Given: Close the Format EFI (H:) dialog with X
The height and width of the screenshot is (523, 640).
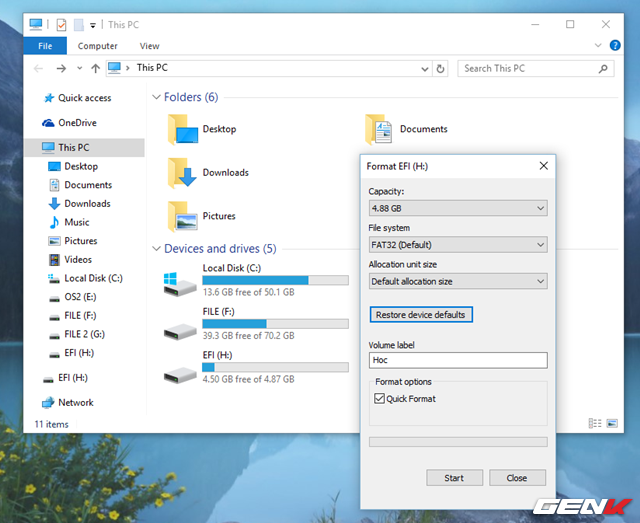Looking at the screenshot, I should [x=544, y=166].
